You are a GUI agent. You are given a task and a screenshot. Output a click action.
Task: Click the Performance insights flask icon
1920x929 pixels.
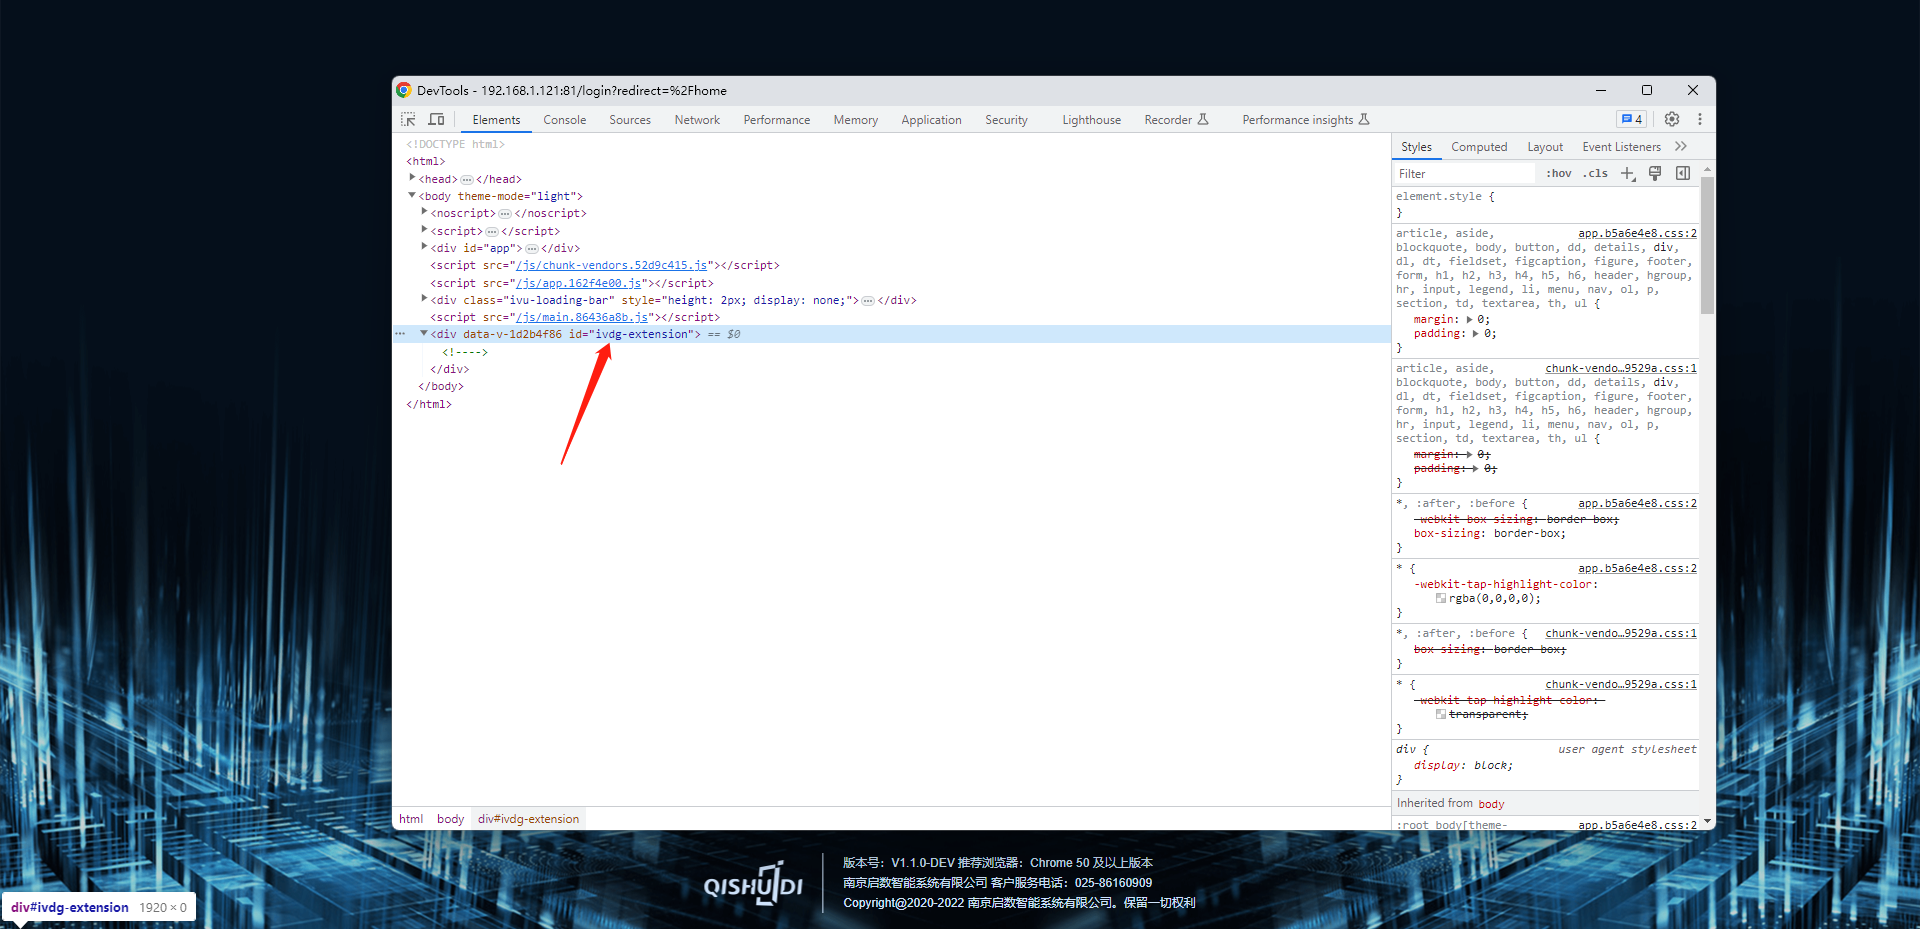1364,119
